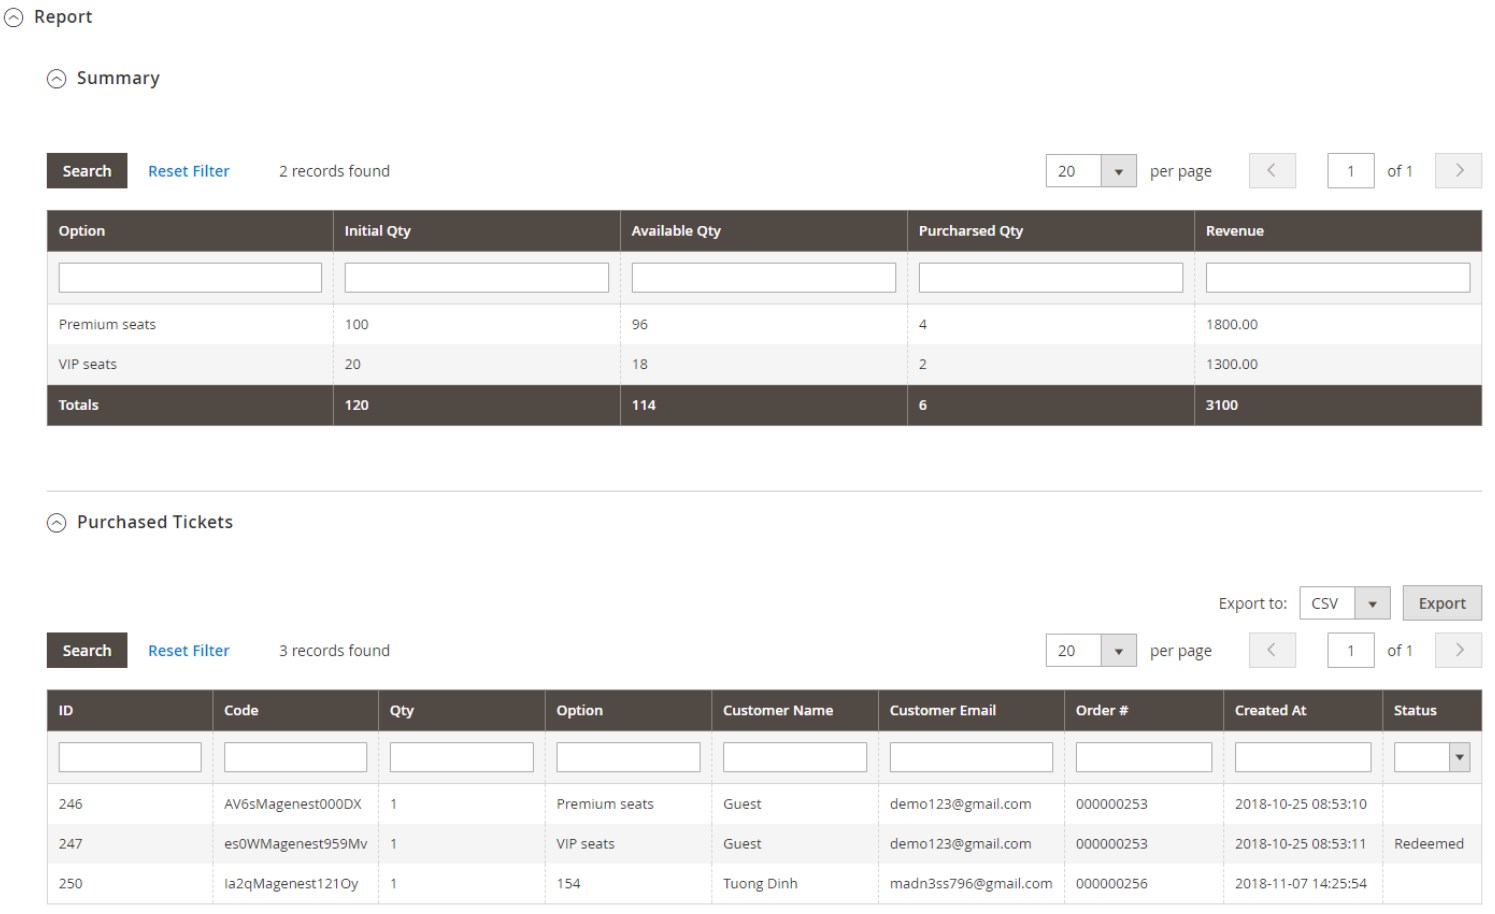Go to previous page in Purchased Tickets
The height and width of the screenshot is (914, 1495).
pyautogui.click(x=1272, y=651)
